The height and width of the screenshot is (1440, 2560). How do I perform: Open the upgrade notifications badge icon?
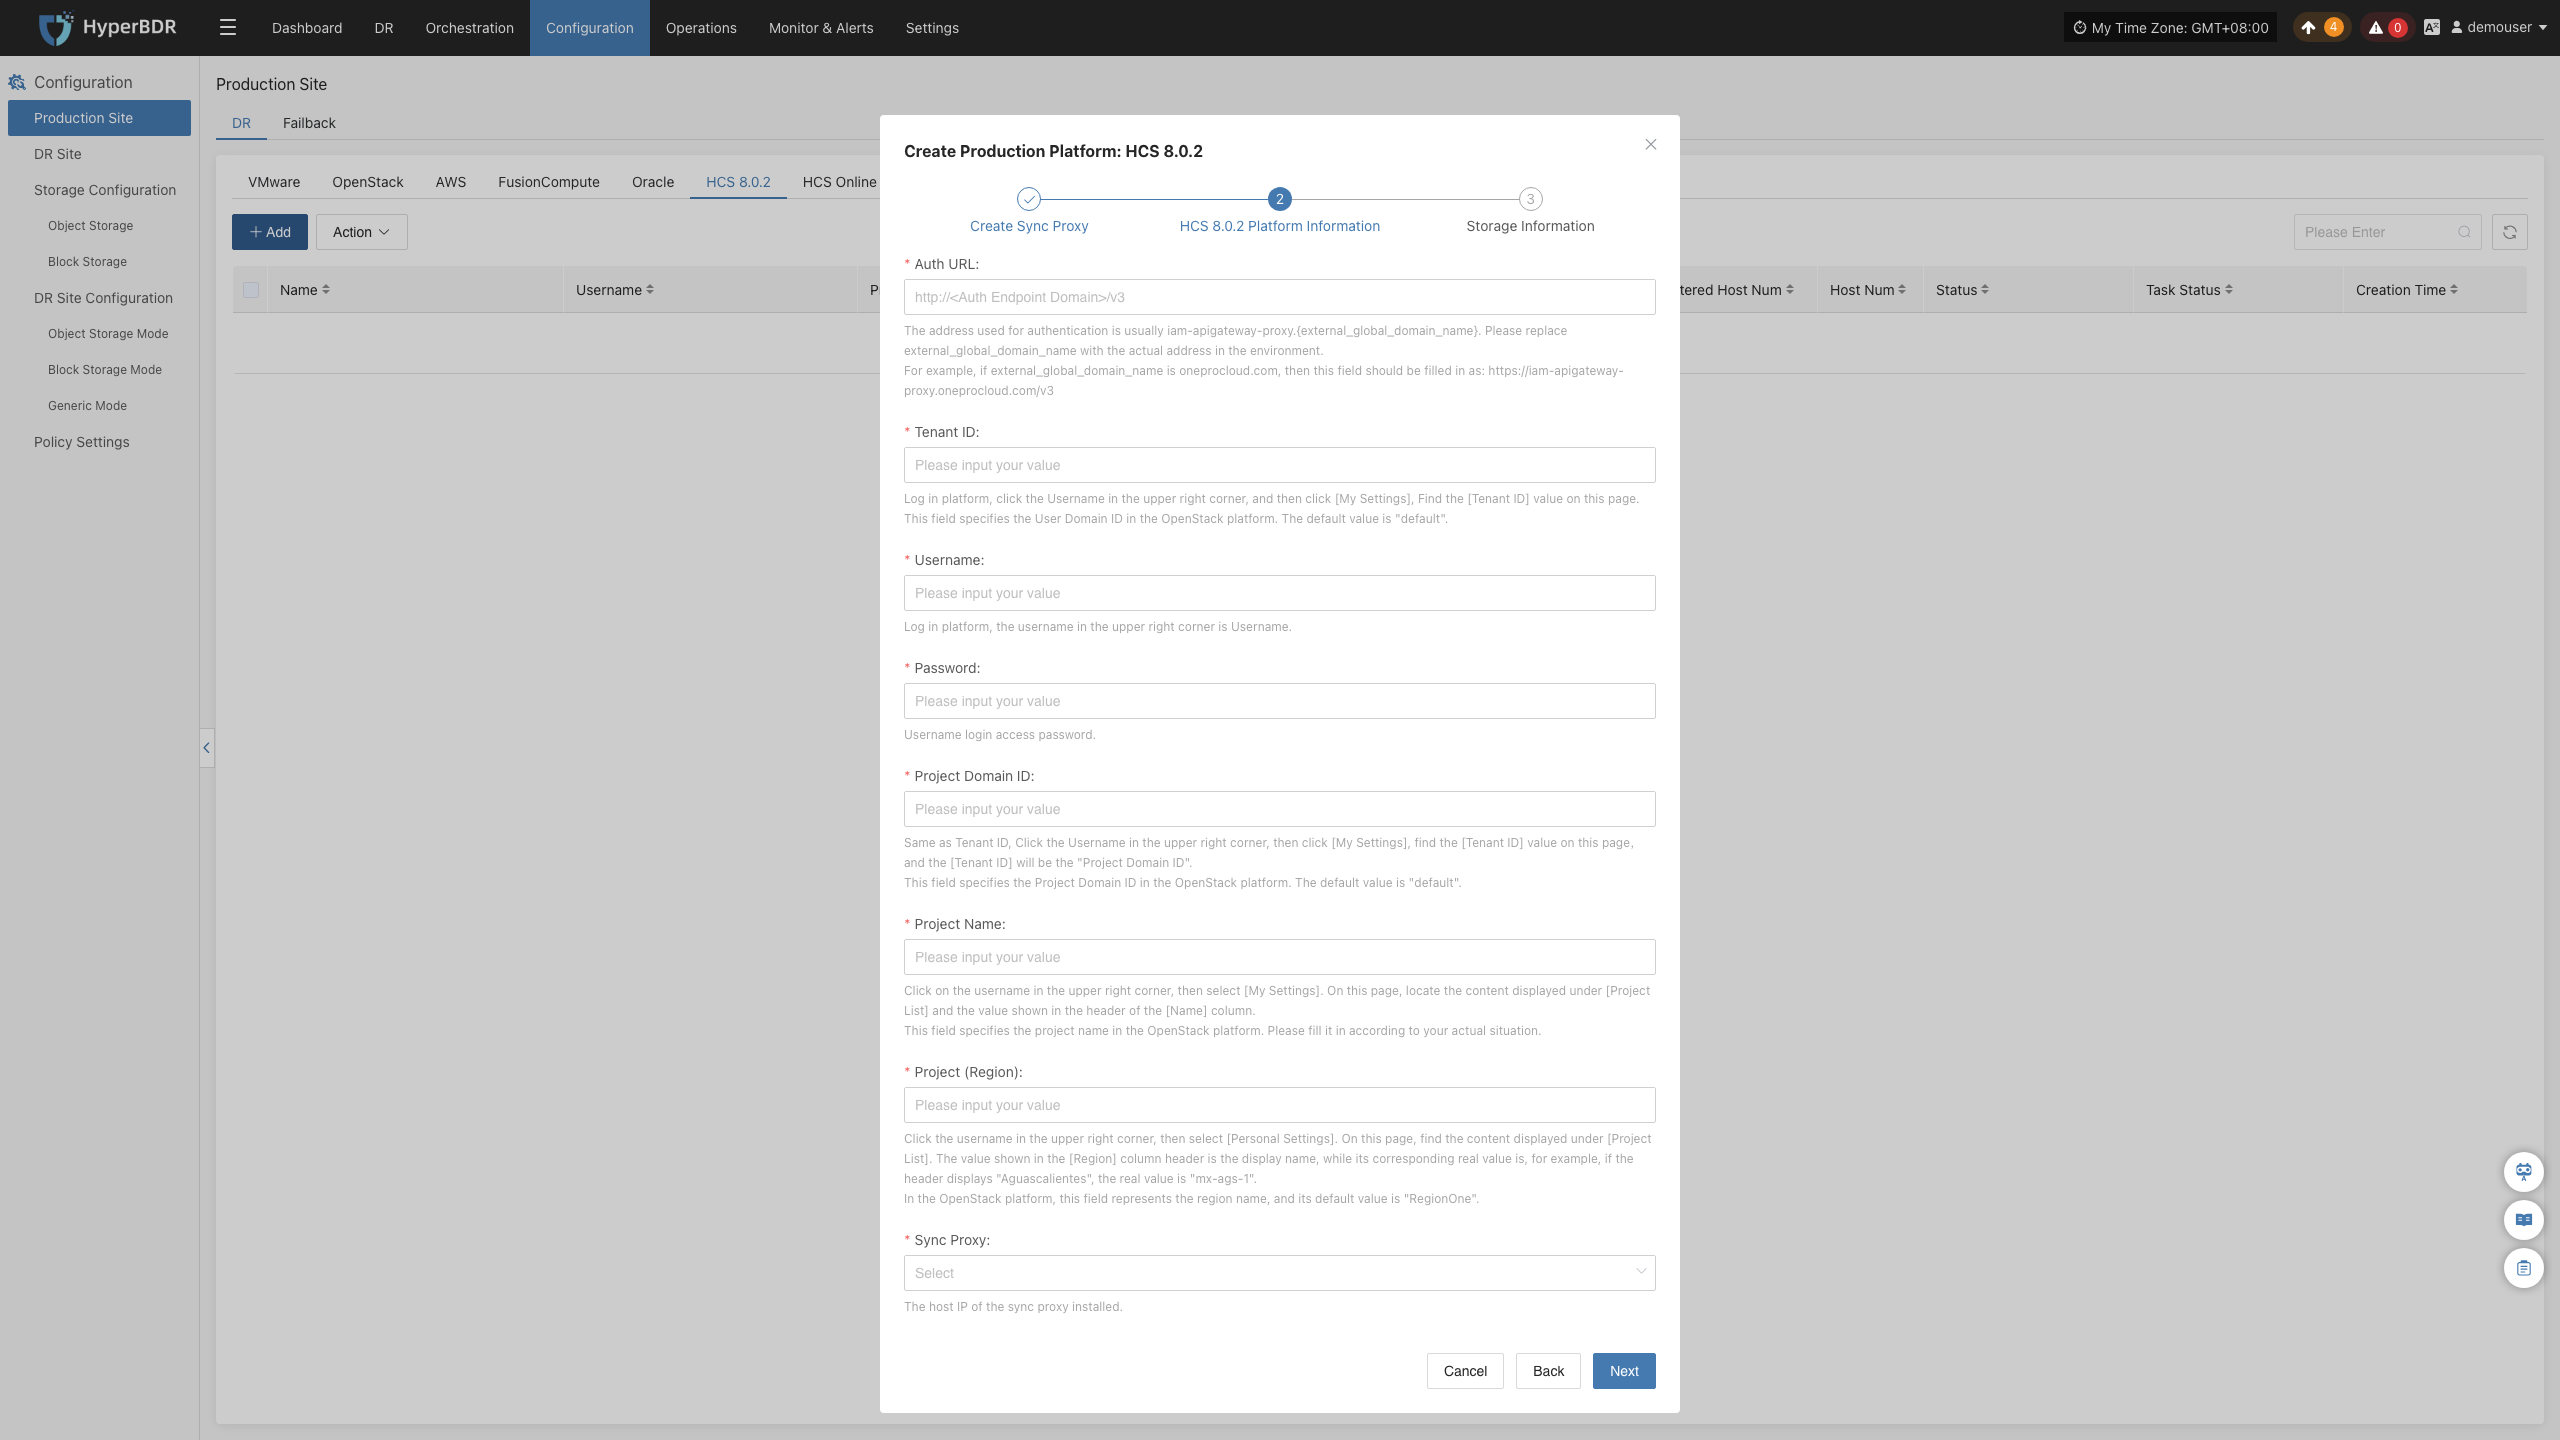click(x=2321, y=28)
